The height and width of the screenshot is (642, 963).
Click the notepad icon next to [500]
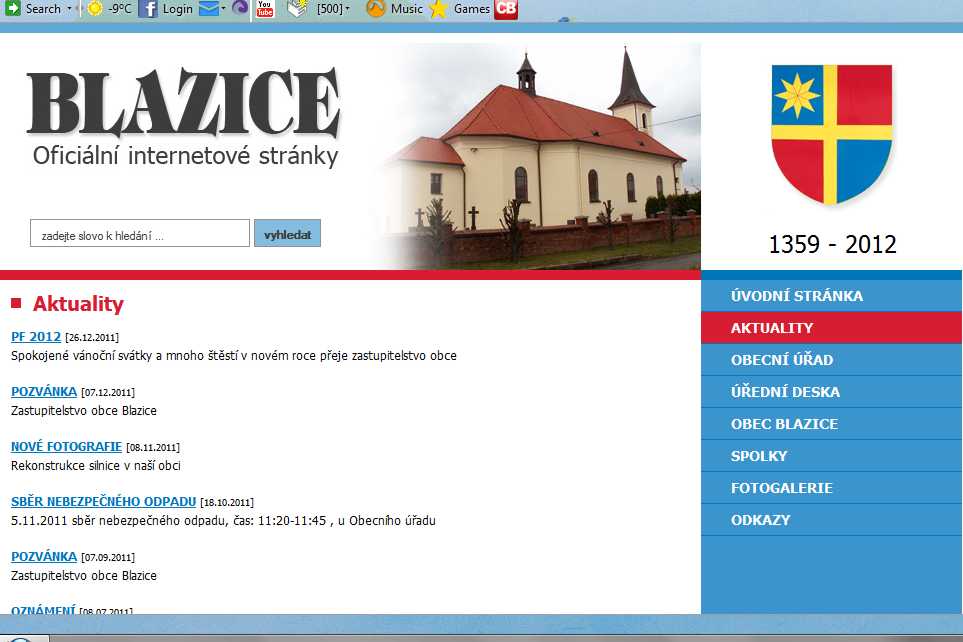pyautogui.click(x=297, y=8)
